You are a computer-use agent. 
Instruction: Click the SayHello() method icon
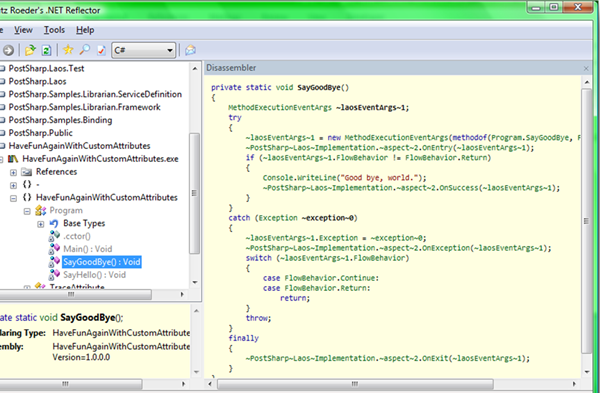(54, 275)
